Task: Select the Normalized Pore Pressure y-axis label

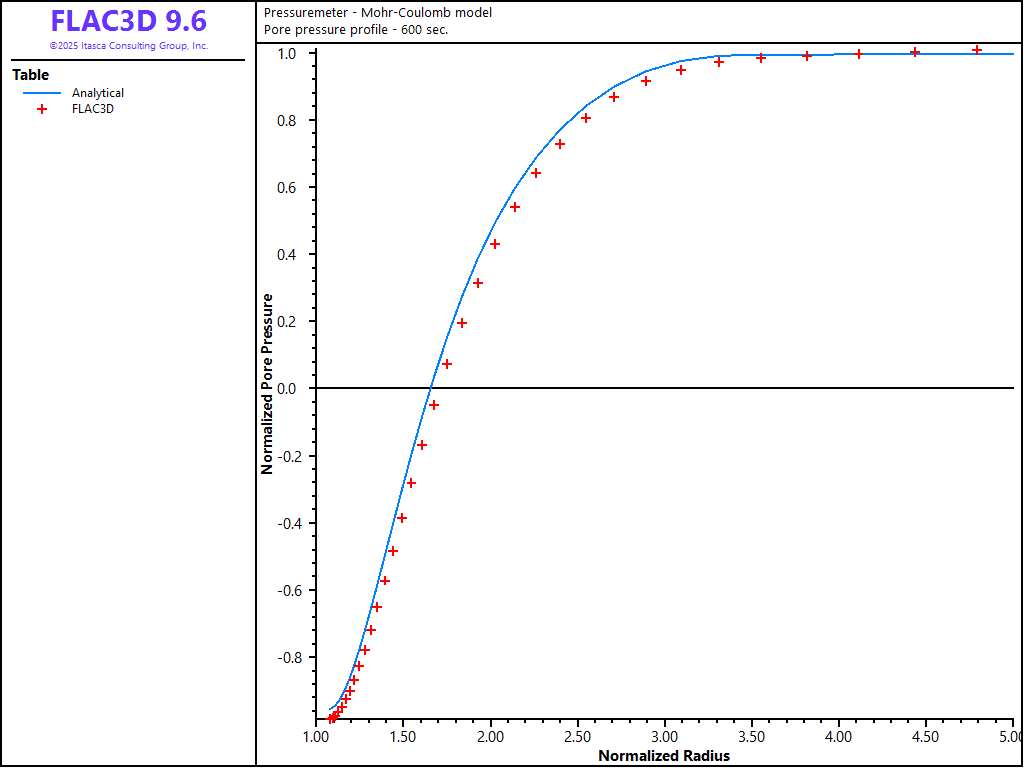Action: (x=267, y=383)
